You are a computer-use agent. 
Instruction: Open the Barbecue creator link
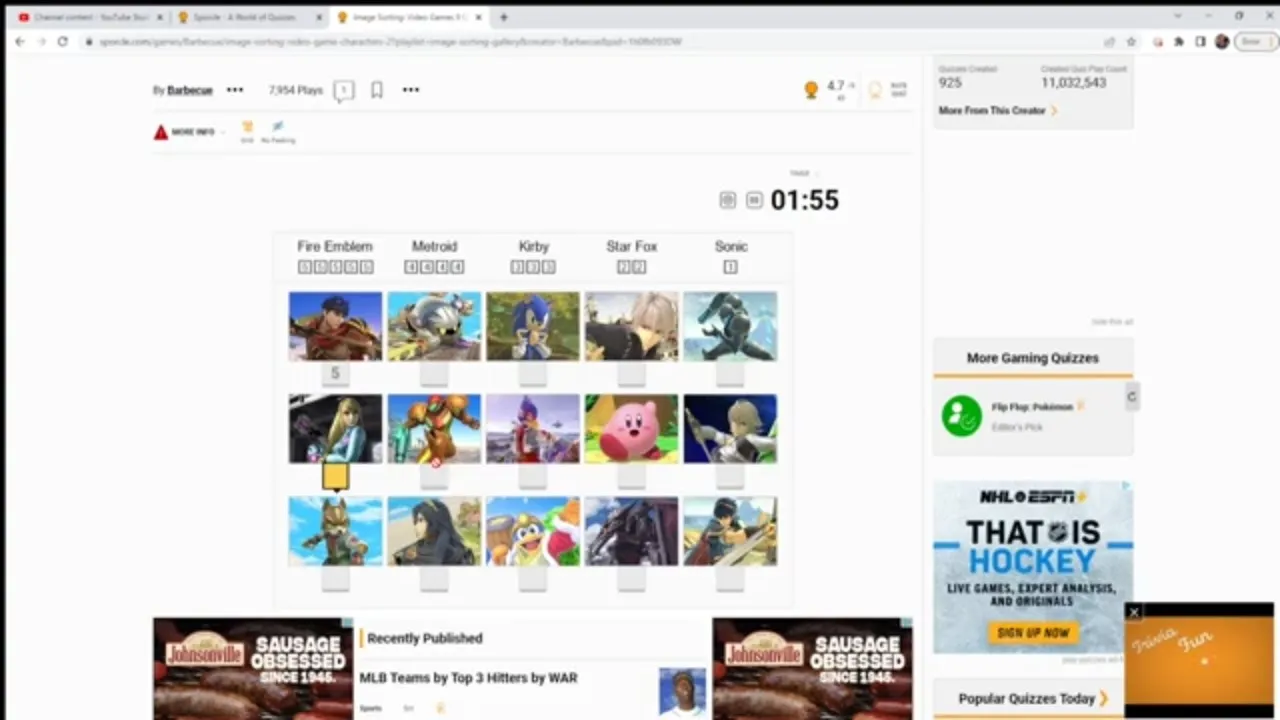[x=189, y=90]
